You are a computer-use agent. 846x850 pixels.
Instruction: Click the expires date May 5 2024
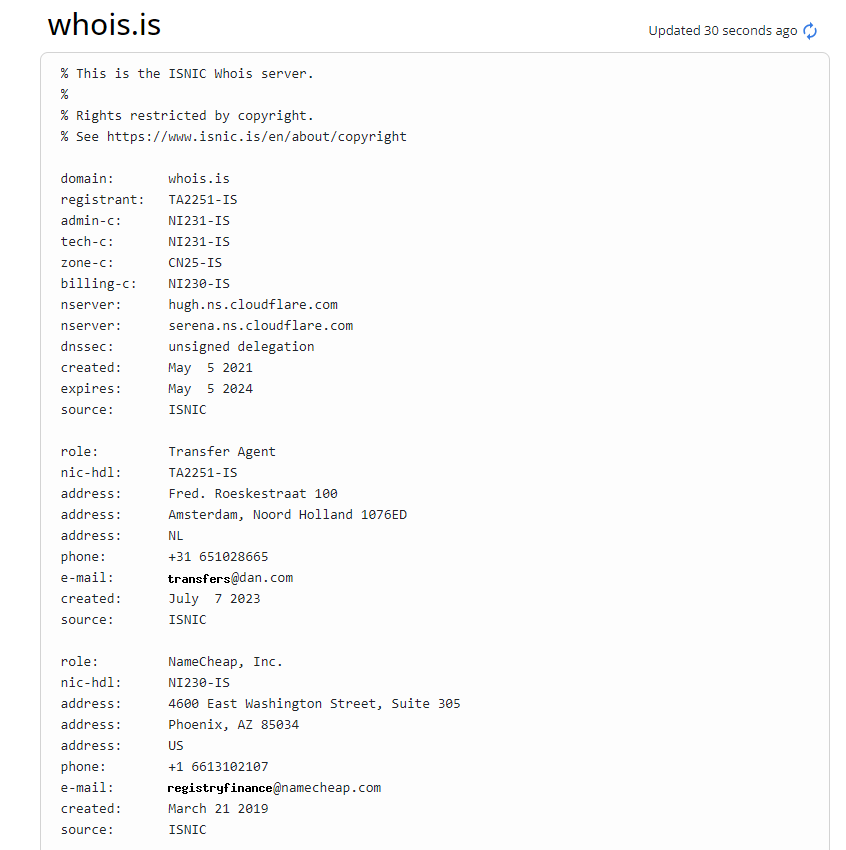click(x=210, y=389)
